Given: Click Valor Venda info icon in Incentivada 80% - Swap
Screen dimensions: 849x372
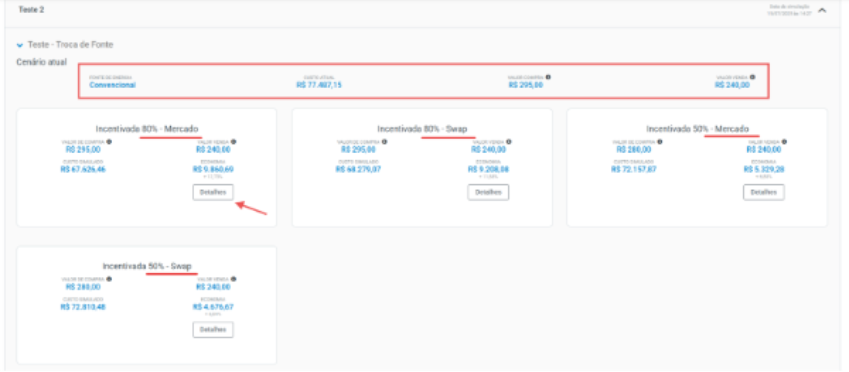Looking at the screenshot, I should [509, 142].
